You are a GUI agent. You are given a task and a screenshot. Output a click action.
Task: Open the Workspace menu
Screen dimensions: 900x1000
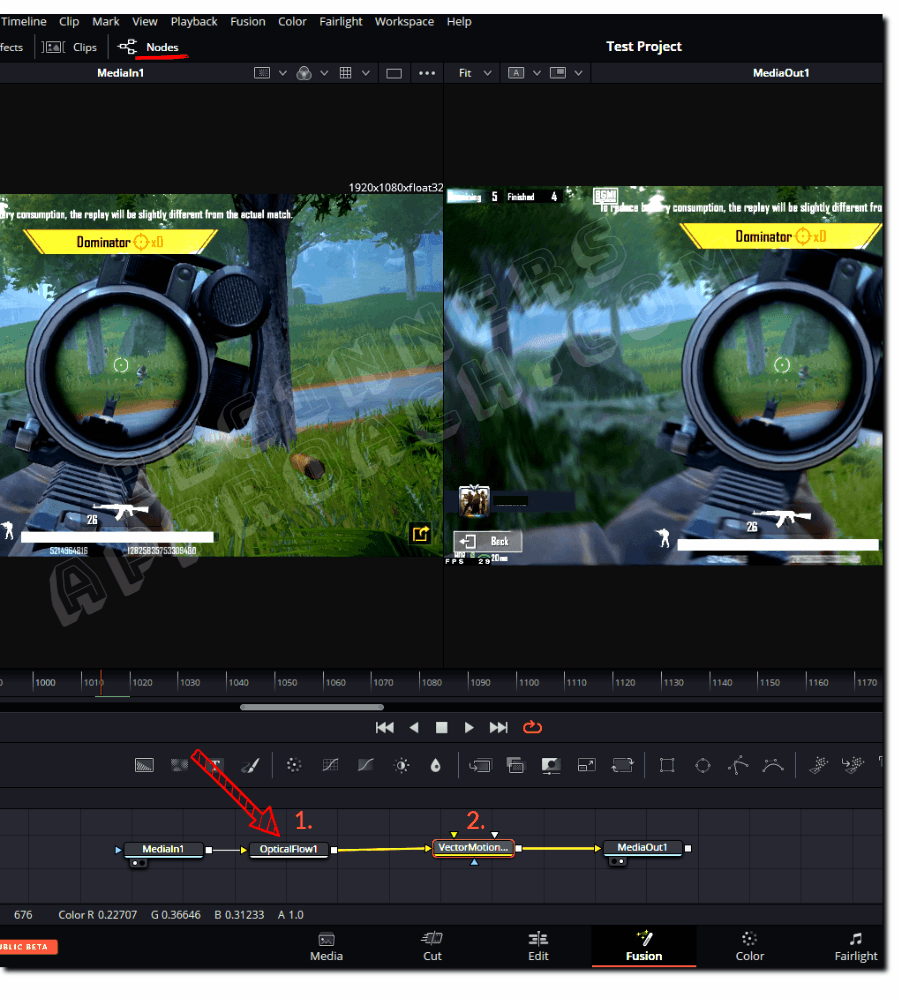(x=404, y=21)
